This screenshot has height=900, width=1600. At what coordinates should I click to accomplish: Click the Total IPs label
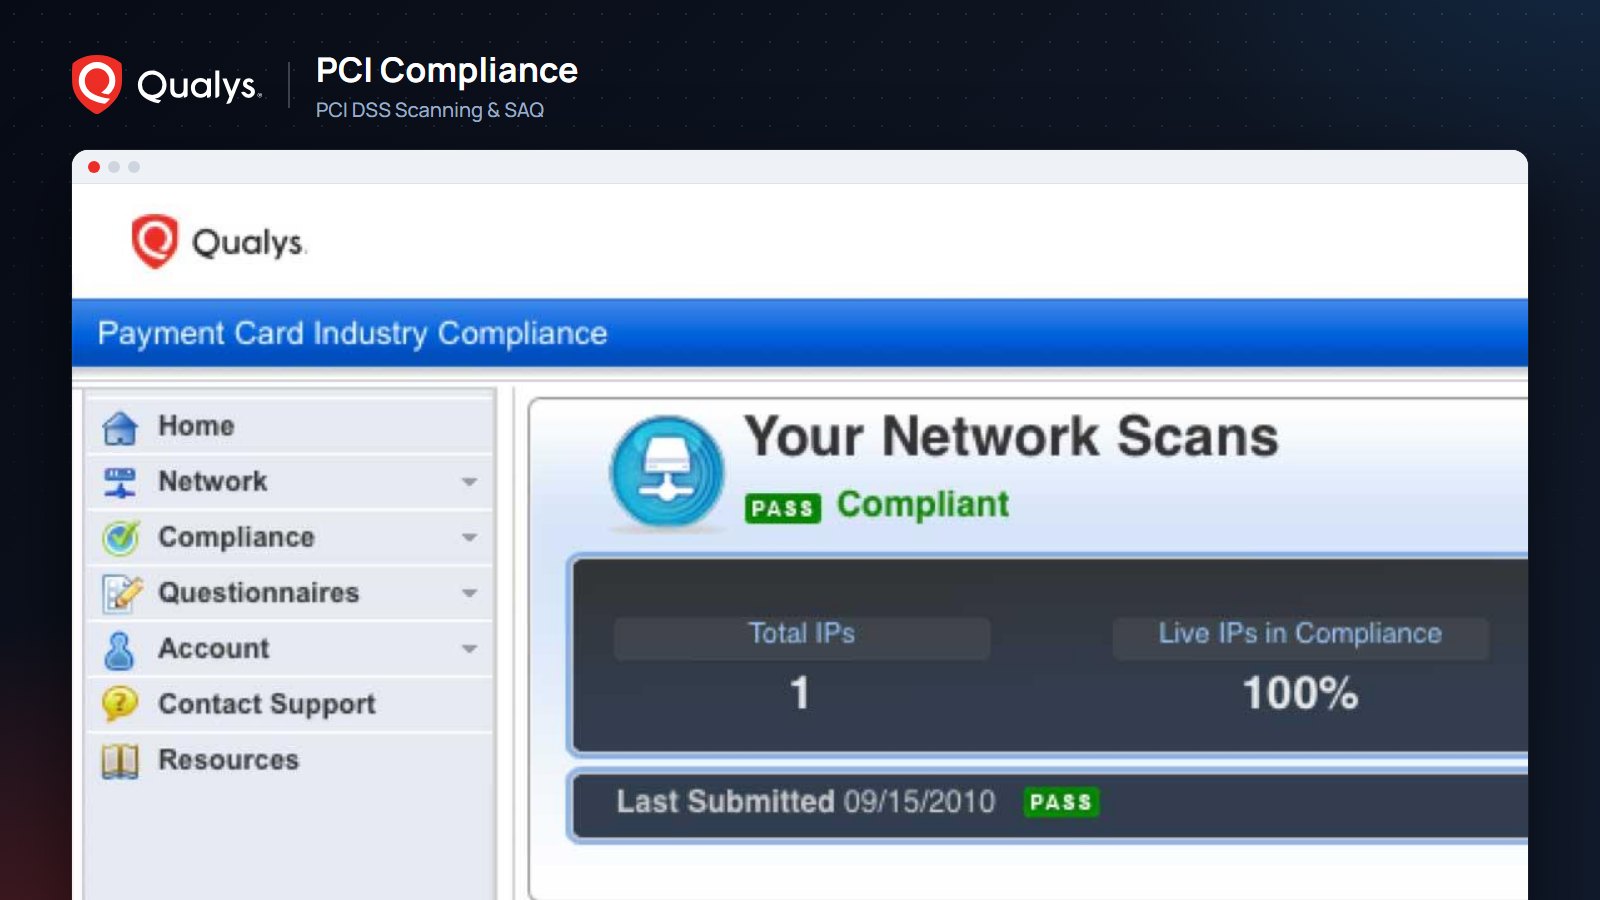click(x=802, y=634)
